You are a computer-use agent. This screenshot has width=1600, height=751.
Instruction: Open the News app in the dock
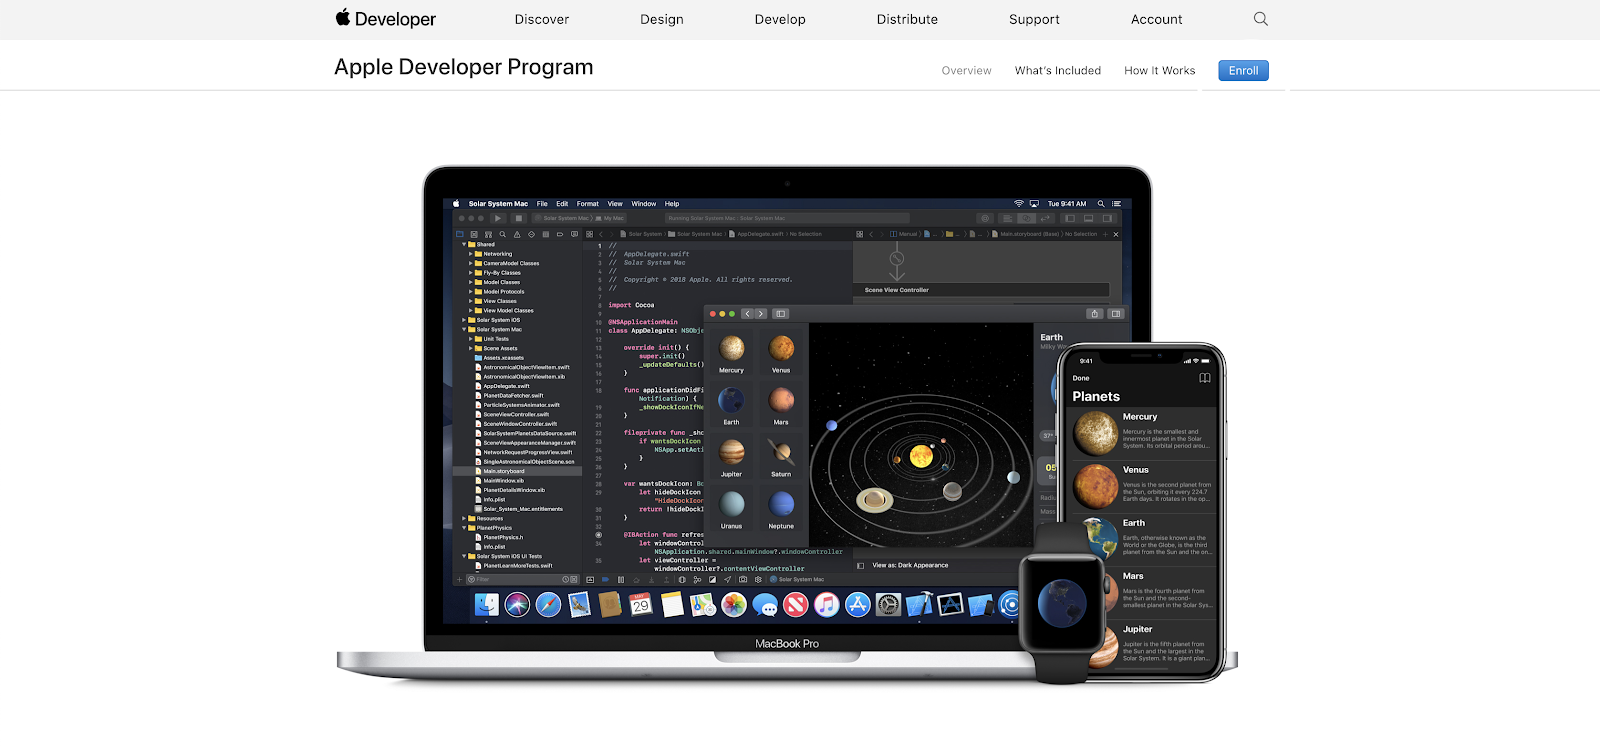796,604
